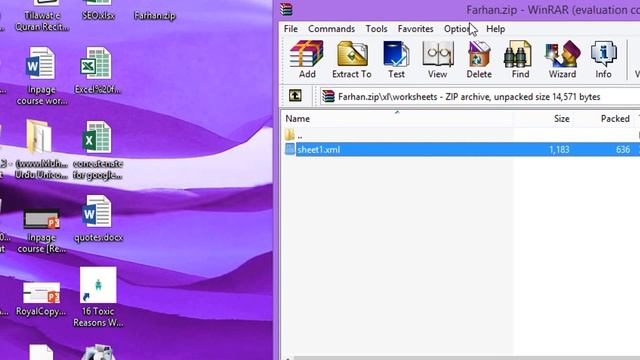Click the View toolbar icon
Screen dimensions: 640x360
438,60
